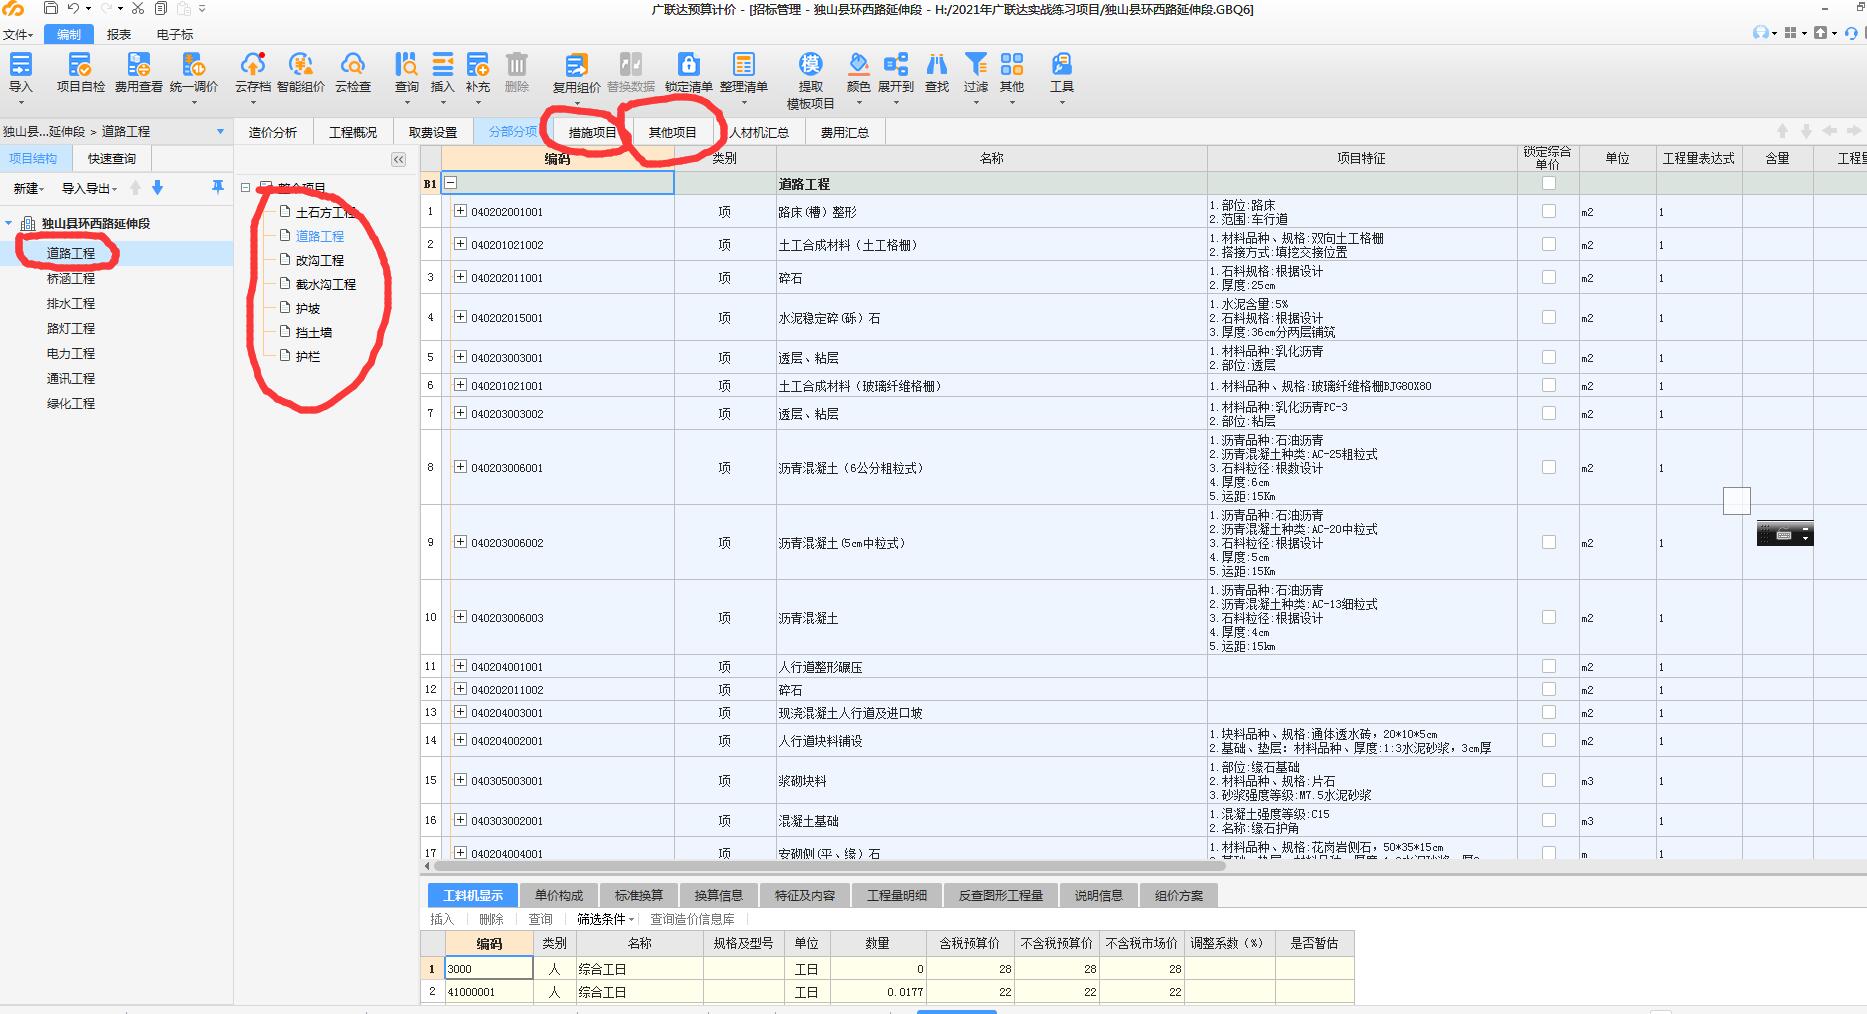The image size is (1867, 1014).
Task: Open the breadcrumb dropdown arrow beside 道路工程
Action: pyautogui.click(x=220, y=131)
